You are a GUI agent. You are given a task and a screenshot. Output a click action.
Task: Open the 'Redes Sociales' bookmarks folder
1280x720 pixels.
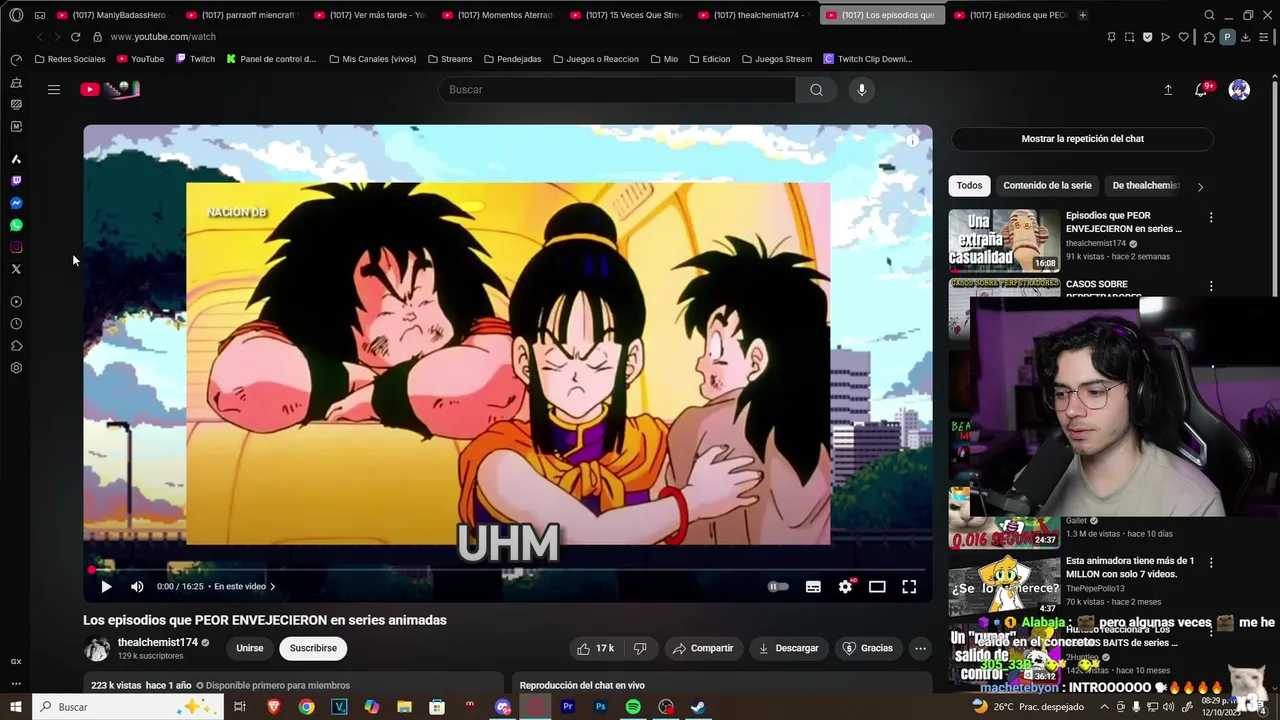69,59
